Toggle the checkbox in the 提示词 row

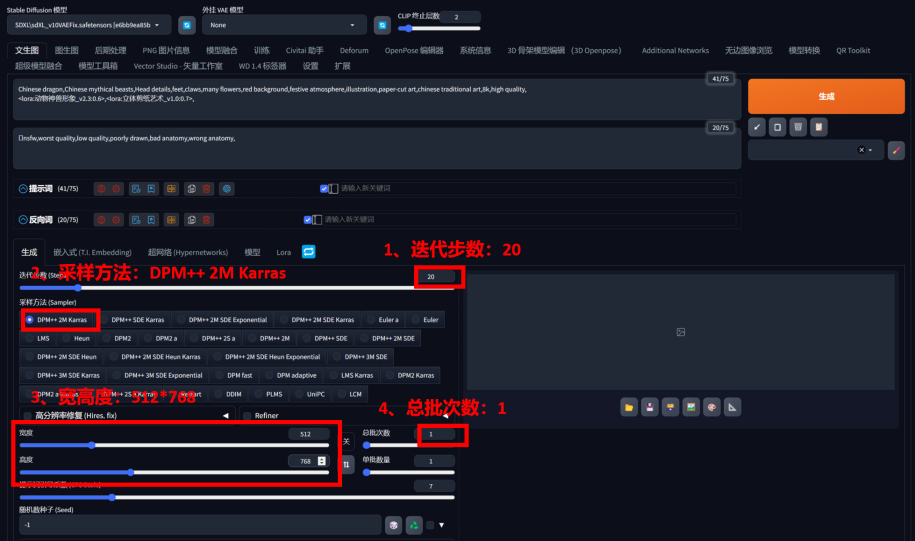coord(324,189)
